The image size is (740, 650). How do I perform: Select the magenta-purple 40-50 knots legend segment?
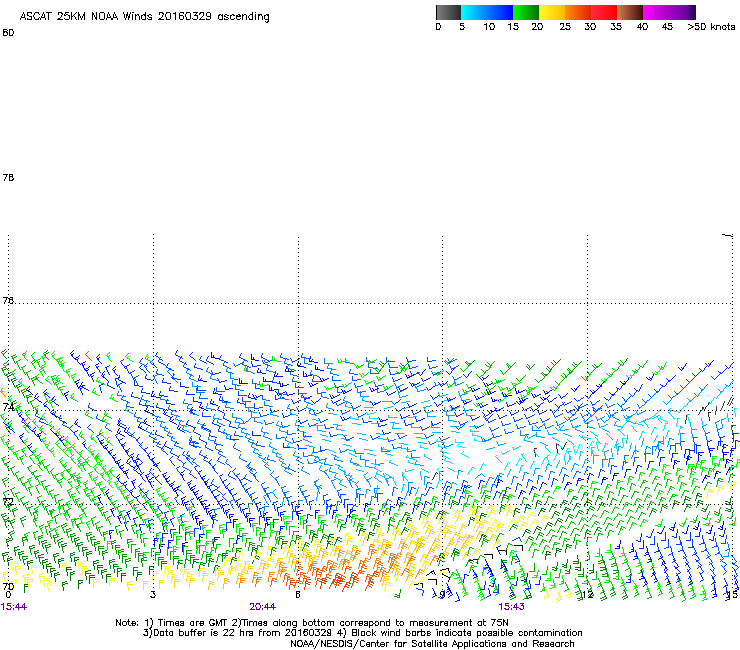(669, 12)
